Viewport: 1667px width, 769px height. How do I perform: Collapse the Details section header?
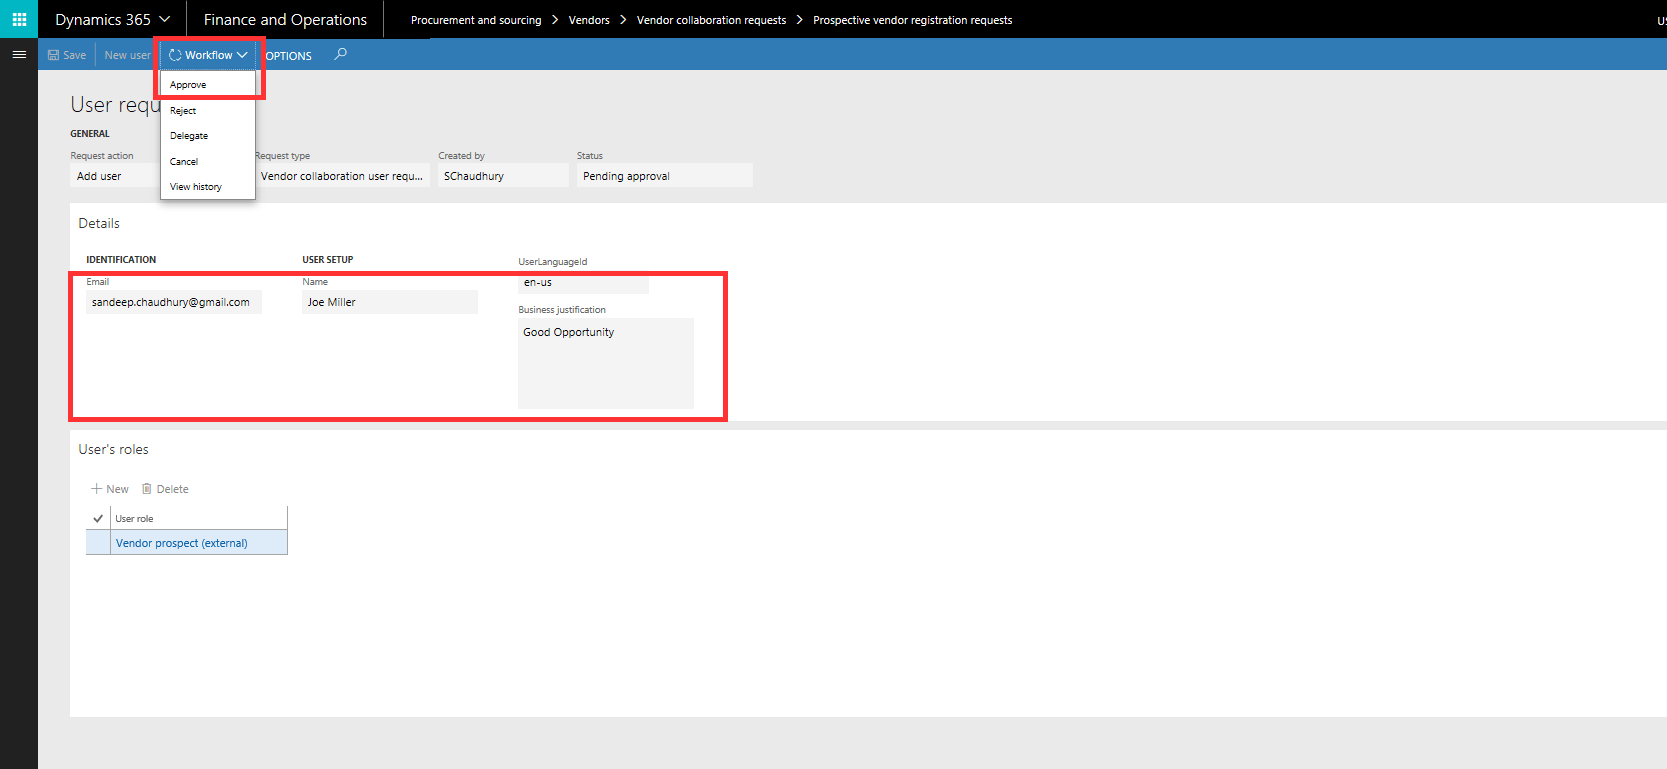tap(99, 223)
